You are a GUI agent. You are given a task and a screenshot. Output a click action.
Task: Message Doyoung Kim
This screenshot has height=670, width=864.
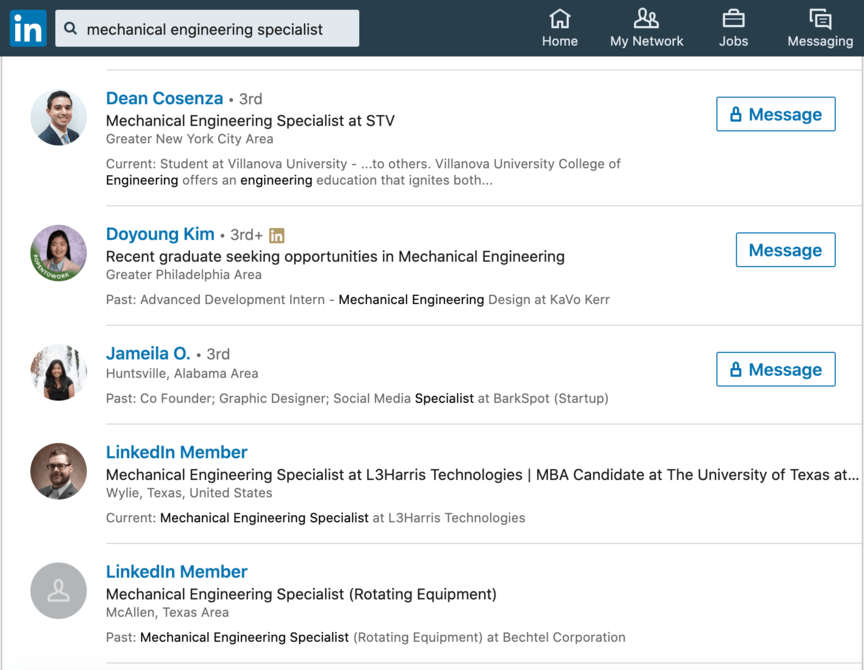coord(785,250)
